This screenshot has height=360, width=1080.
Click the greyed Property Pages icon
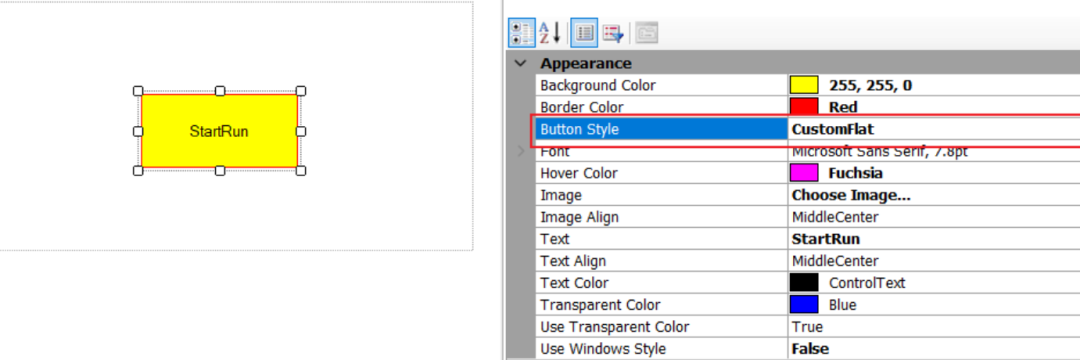click(x=646, y=32)
